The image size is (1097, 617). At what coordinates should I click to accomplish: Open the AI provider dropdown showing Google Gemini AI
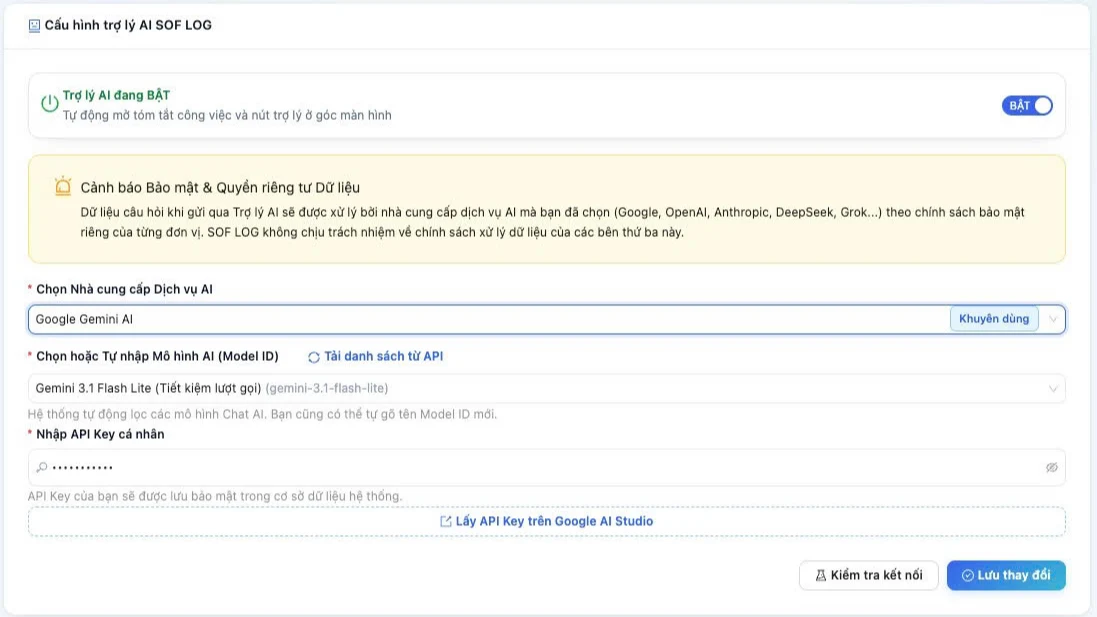click(x=546, y=319)
